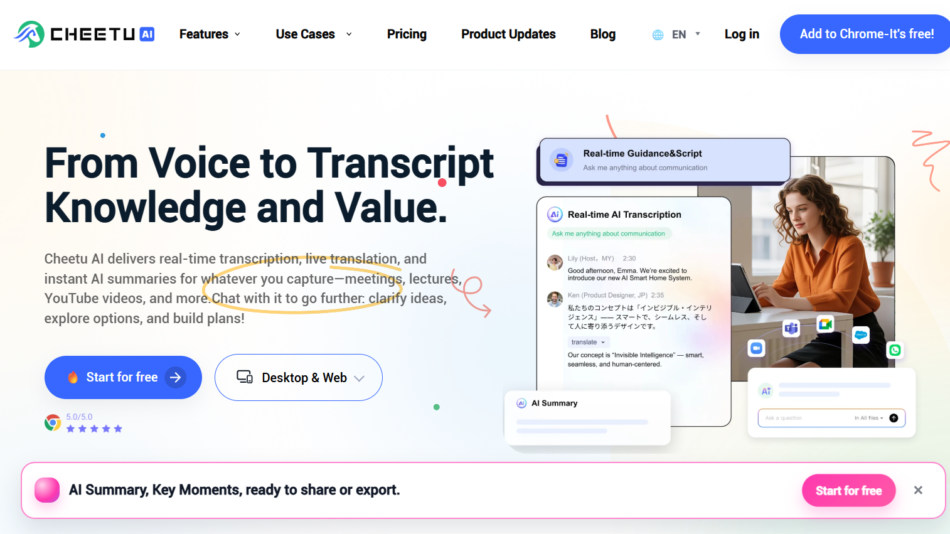Viewport: 950px width, 534px height.
Task: Click the flame icon on Start button
Action: tap(73, 377)
